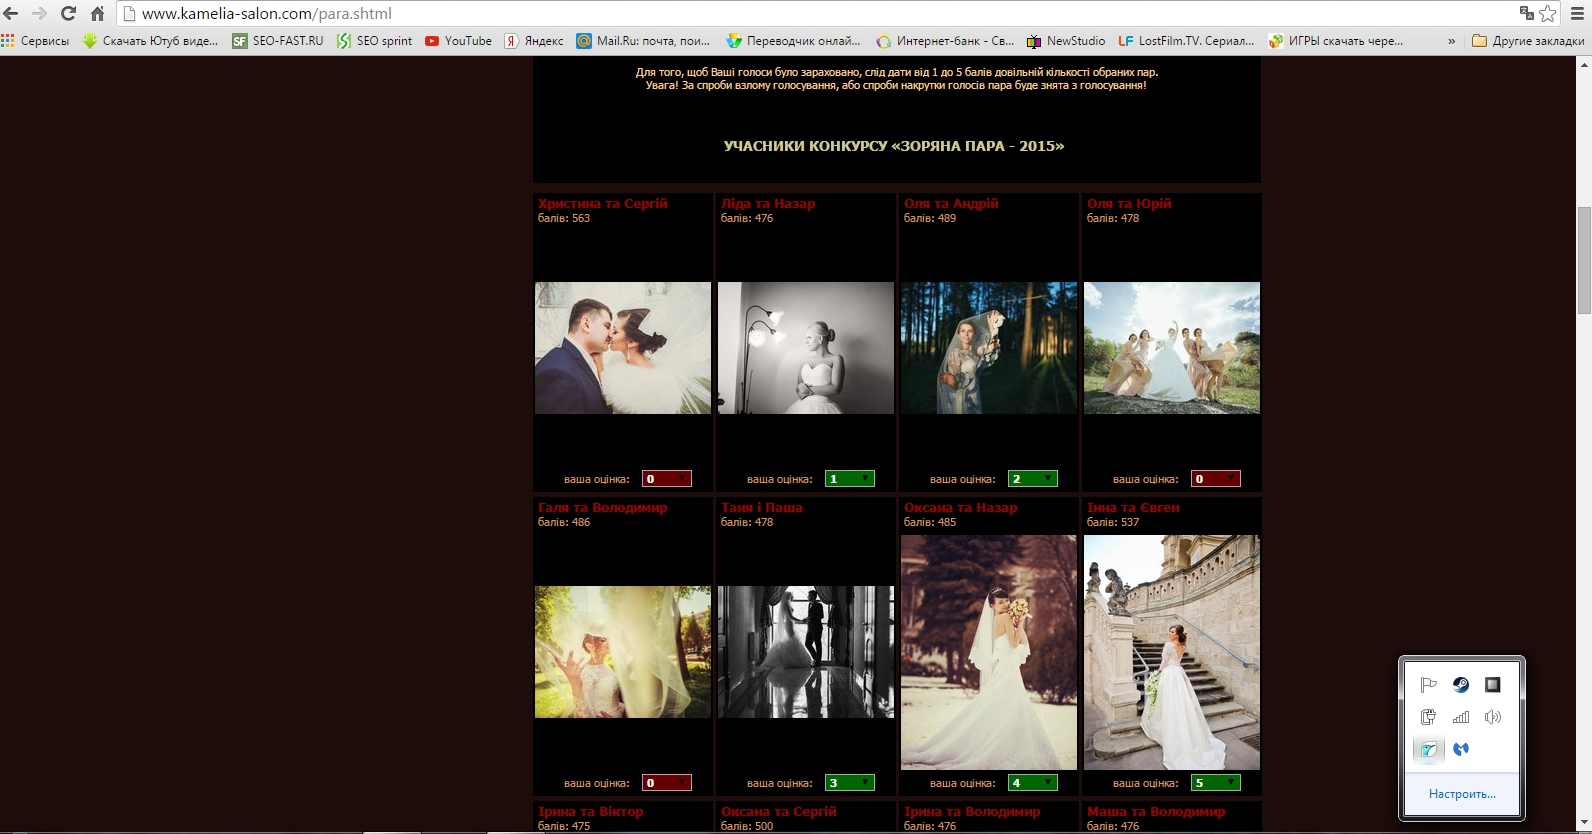Open the Яндекс bookmark

click(x=534, y=41)
